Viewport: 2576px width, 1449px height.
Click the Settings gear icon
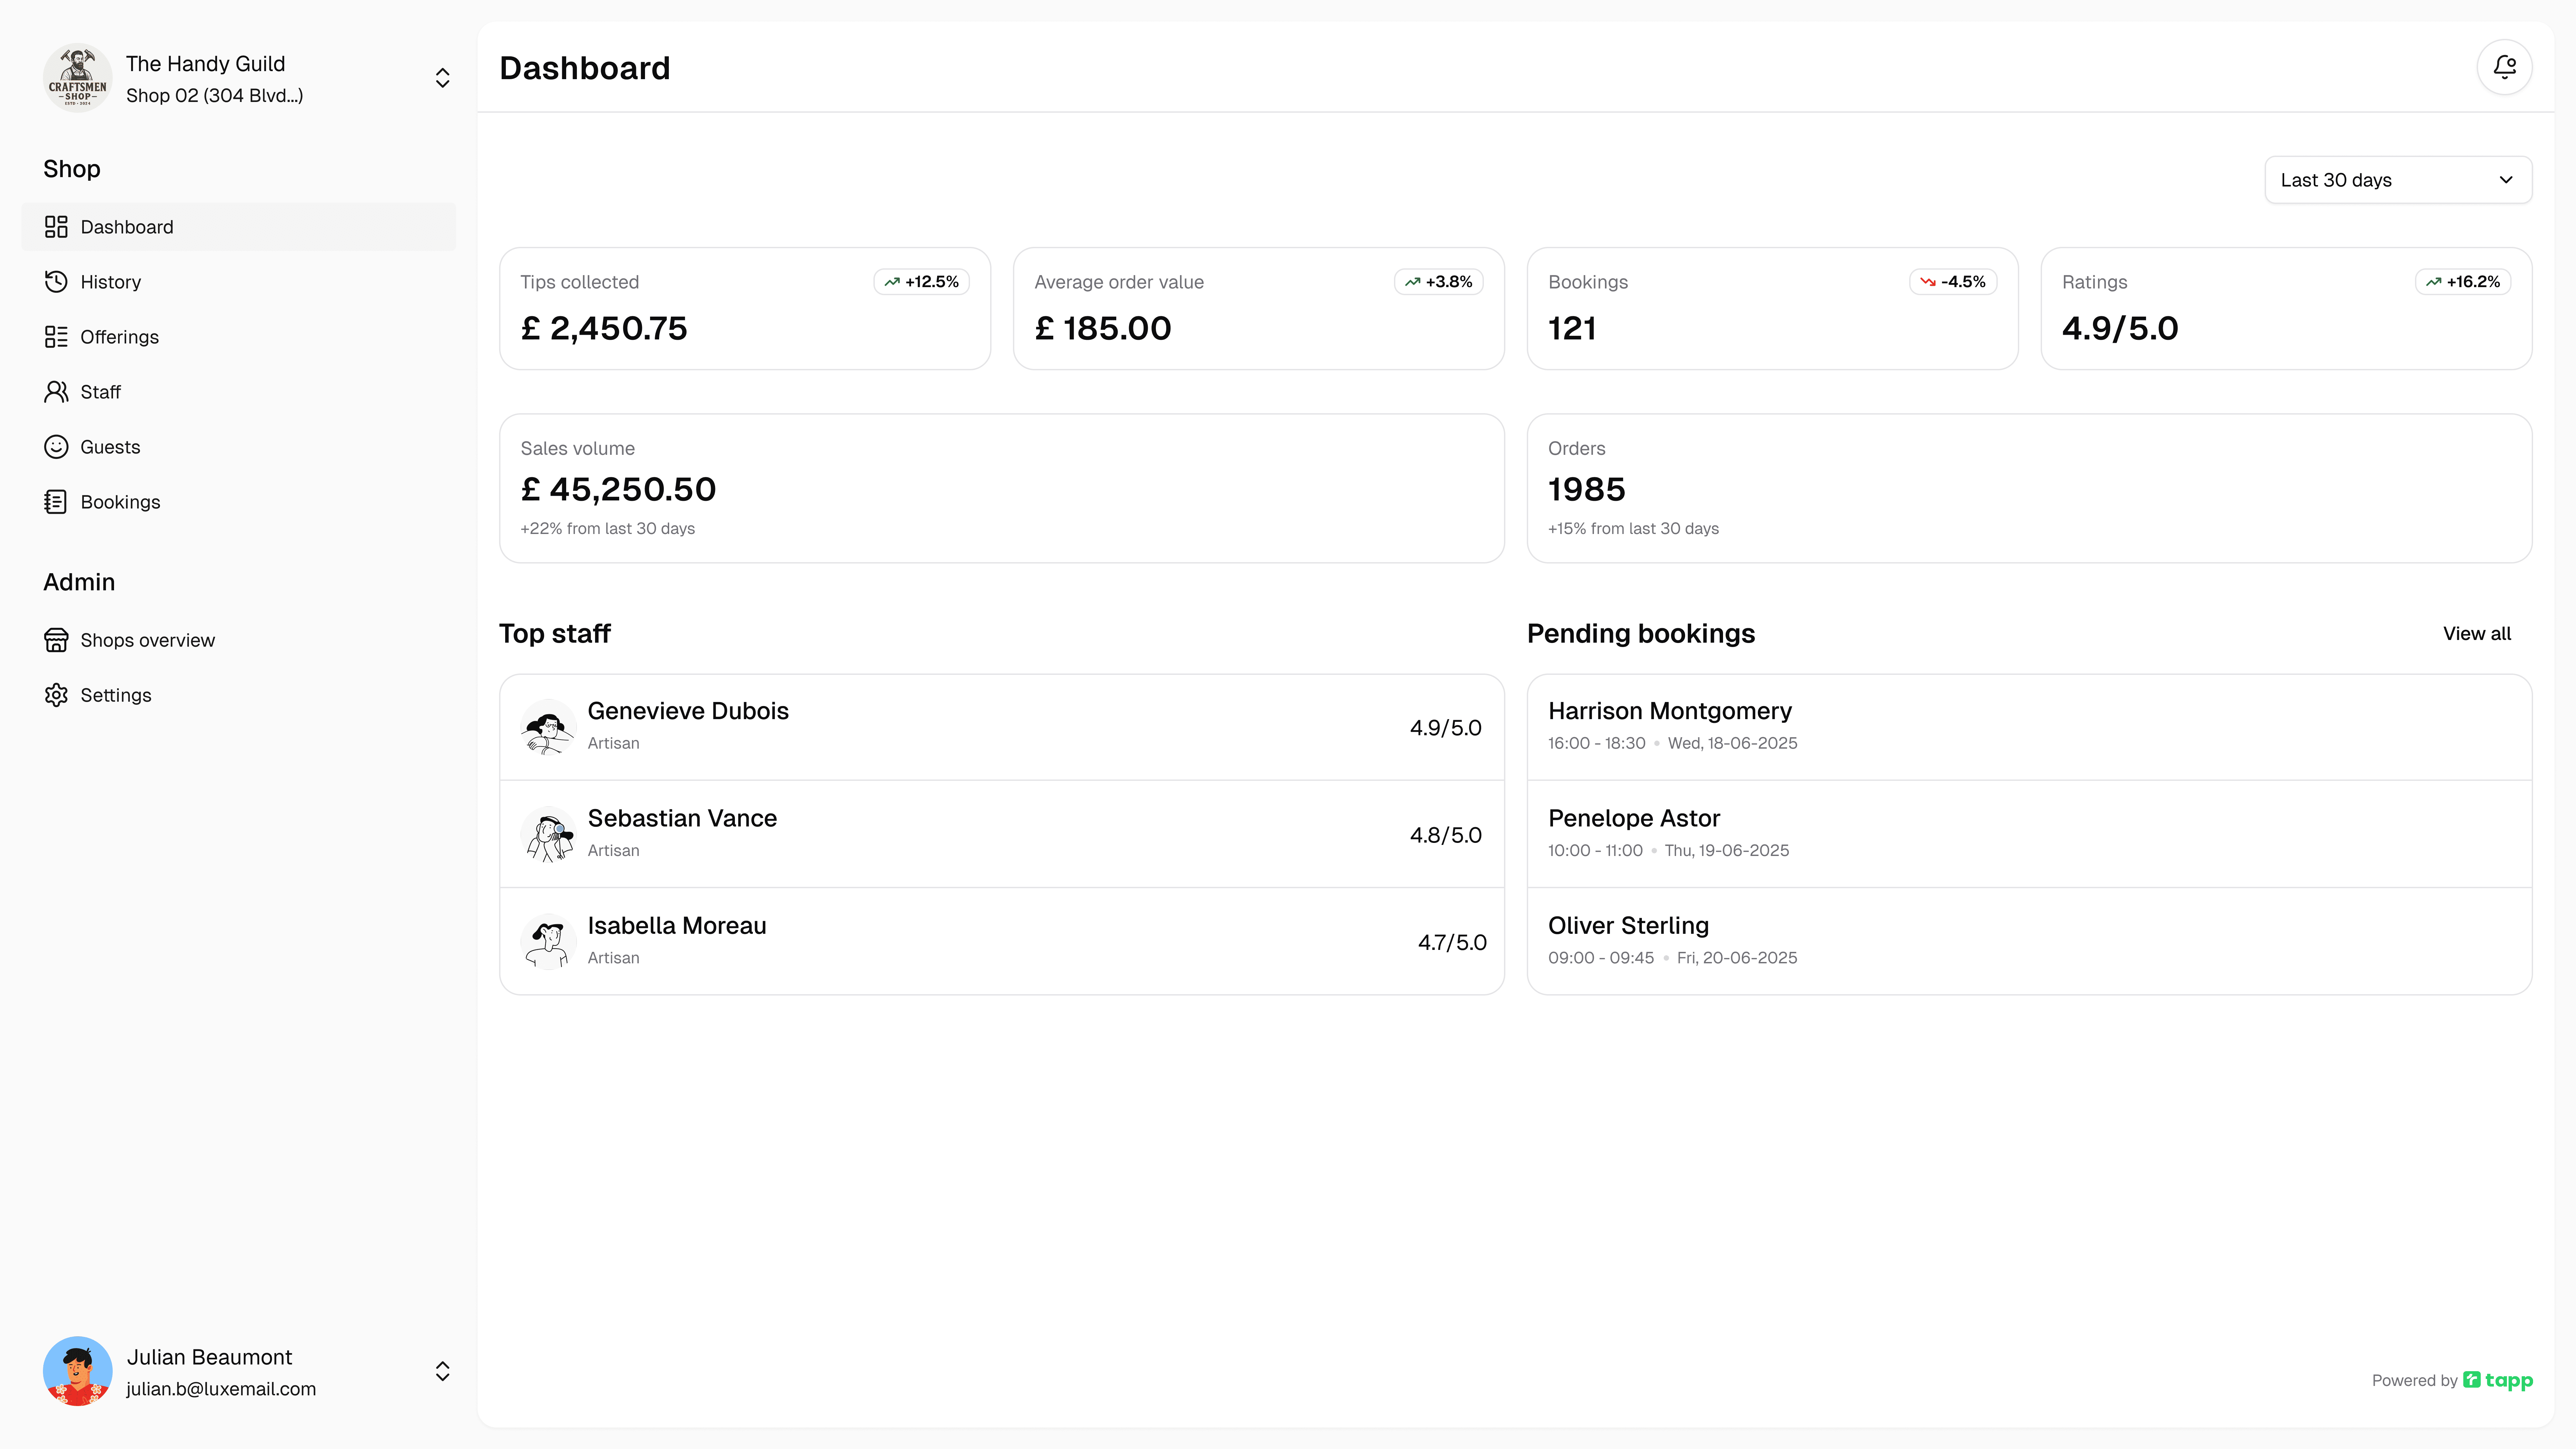tap(56, 695)
